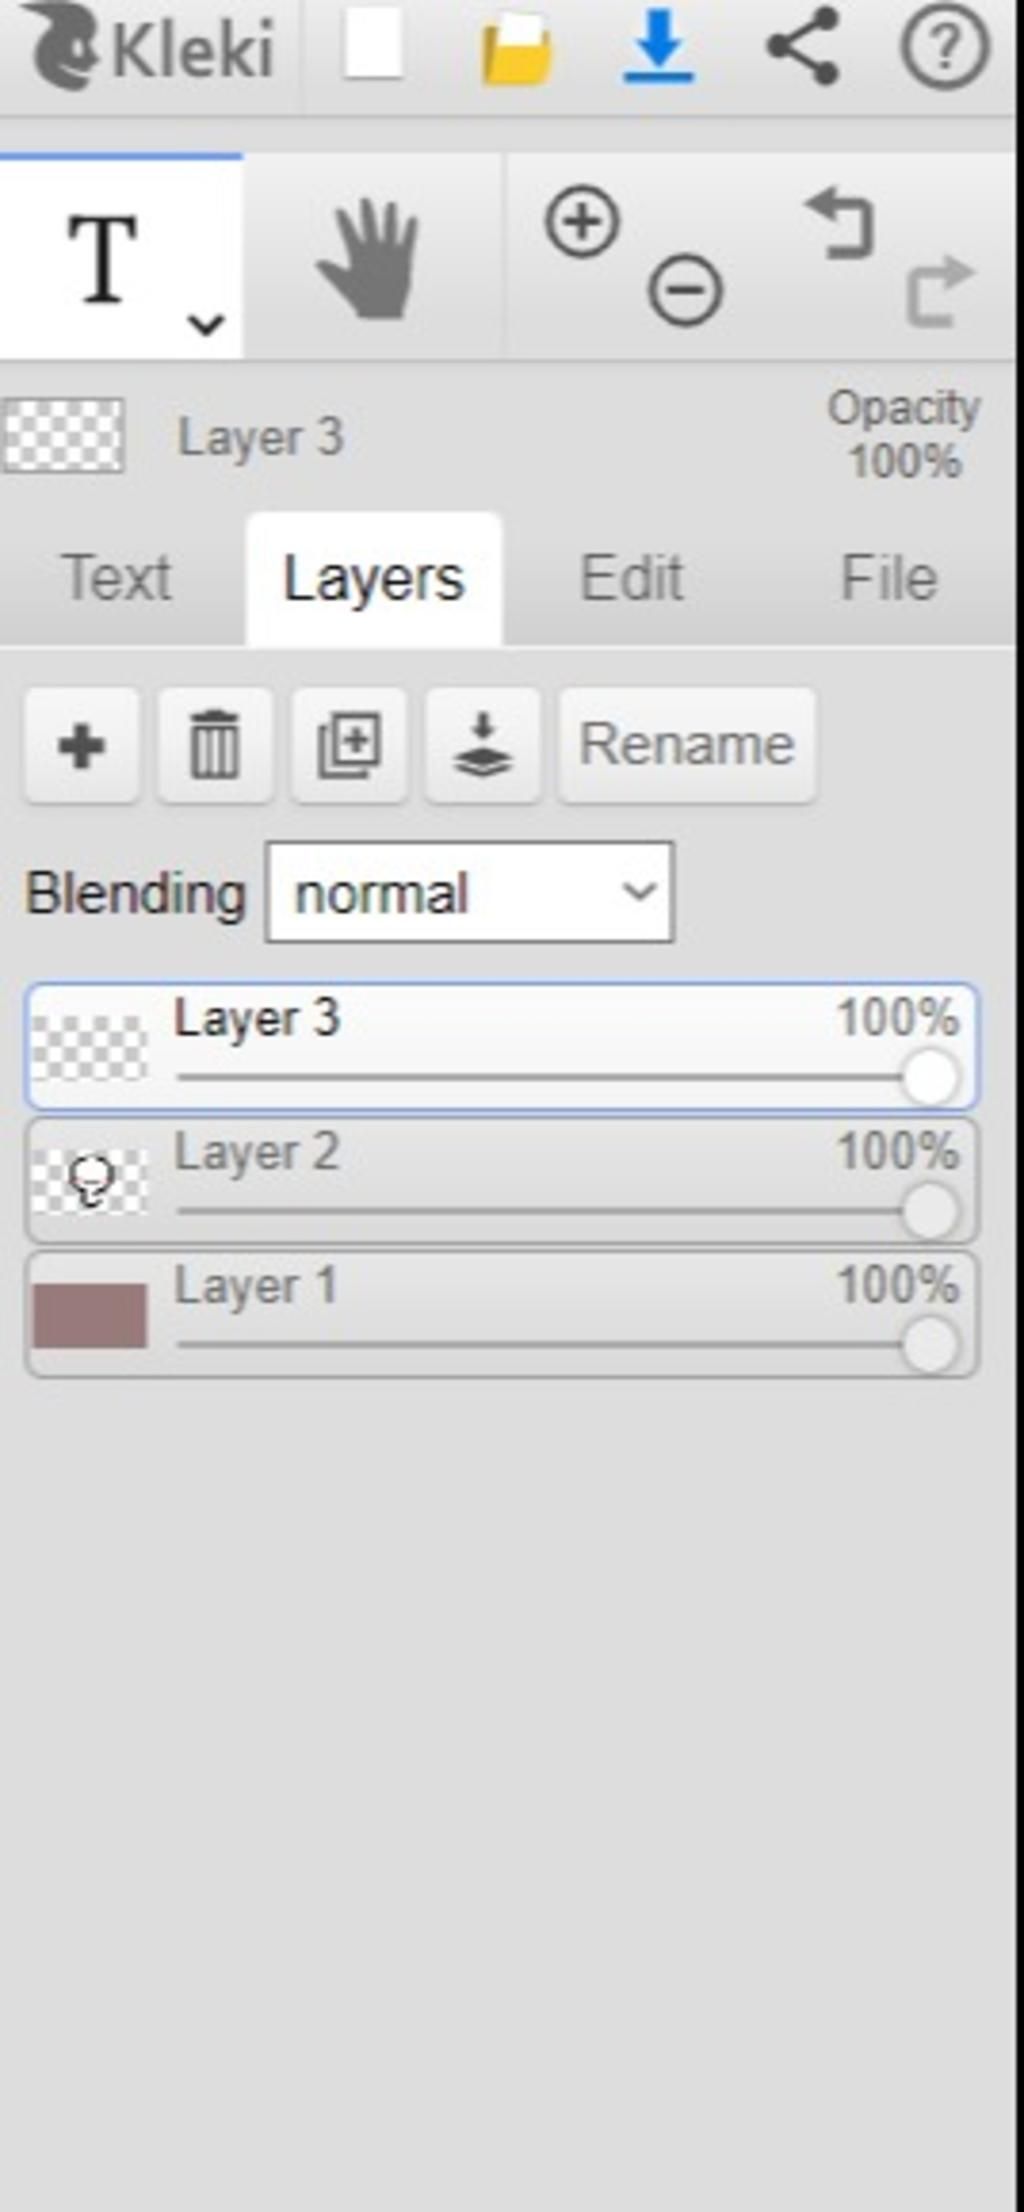Image resolution: width=1024 pixels, height=2212 pixels.
Task: Add a new layer
Action: (82, 745)
